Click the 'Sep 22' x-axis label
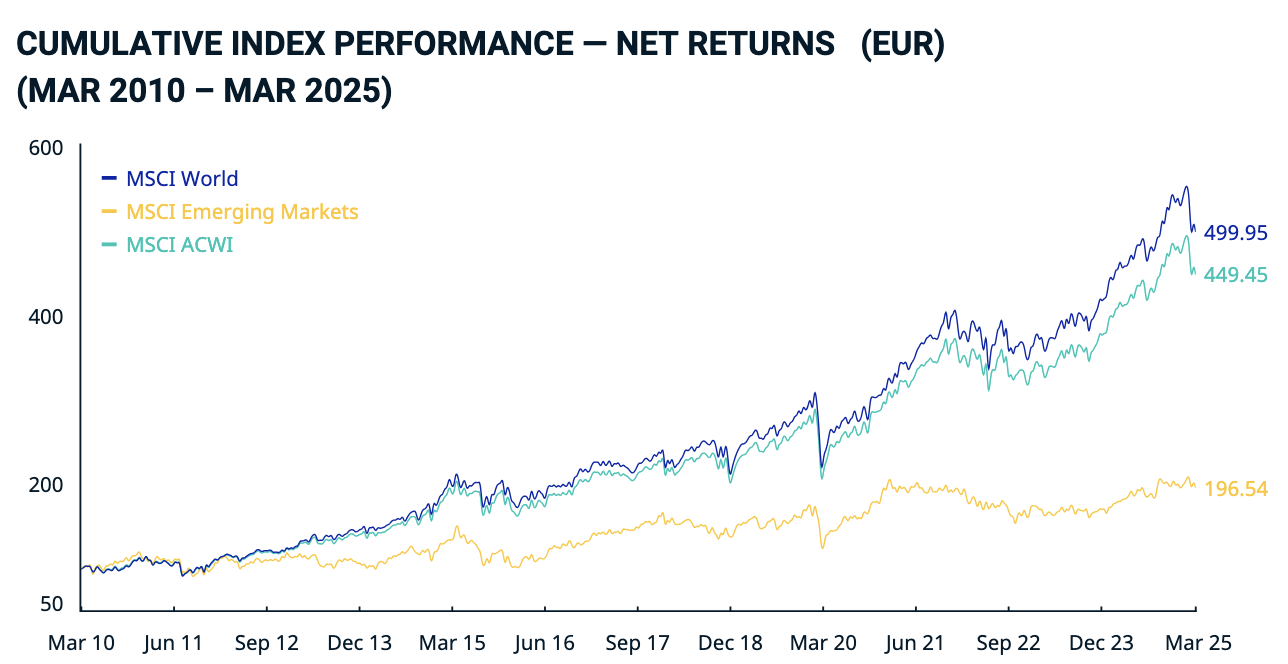The width and height of the screenshot is (1288, 664). pyautogui.click(x=1008, y=642)
